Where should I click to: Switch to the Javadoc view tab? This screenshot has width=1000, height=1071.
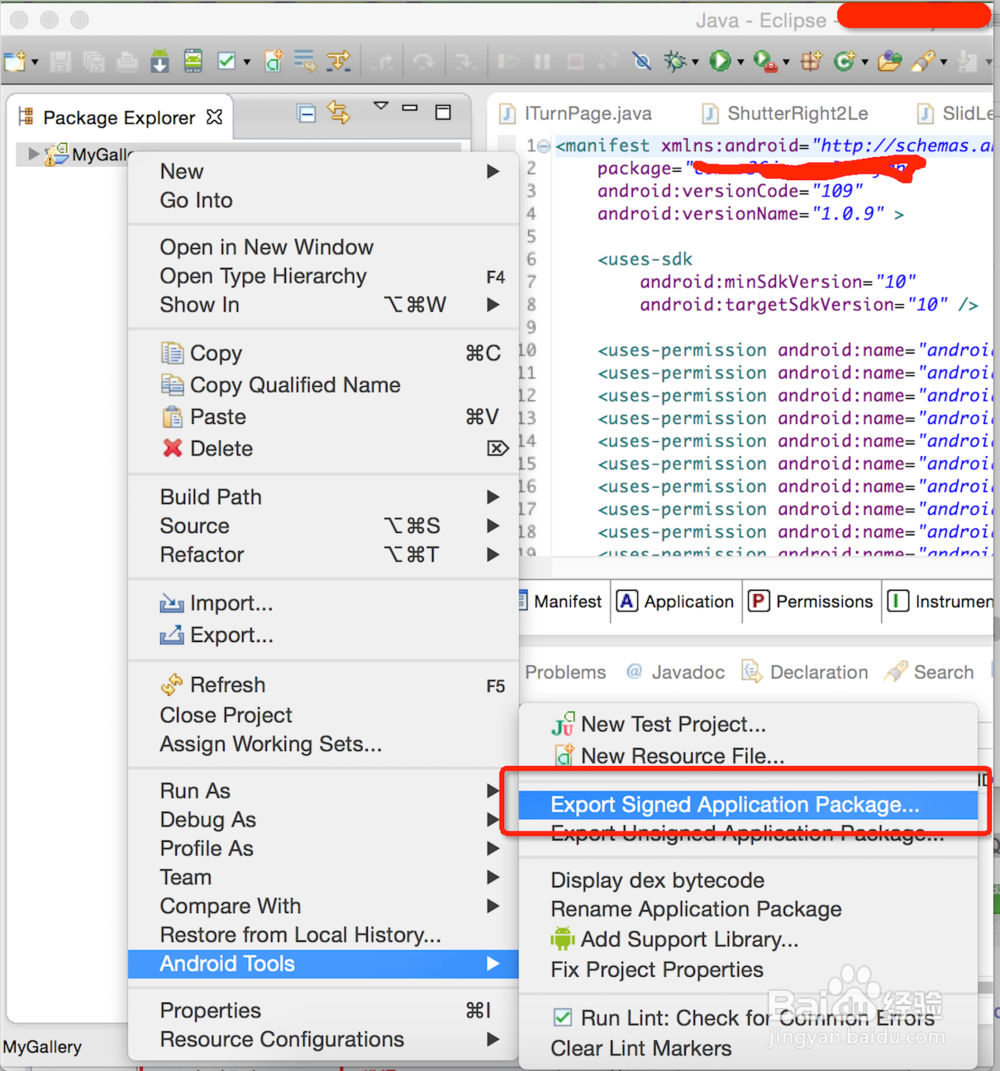click(x=676, y=673)
